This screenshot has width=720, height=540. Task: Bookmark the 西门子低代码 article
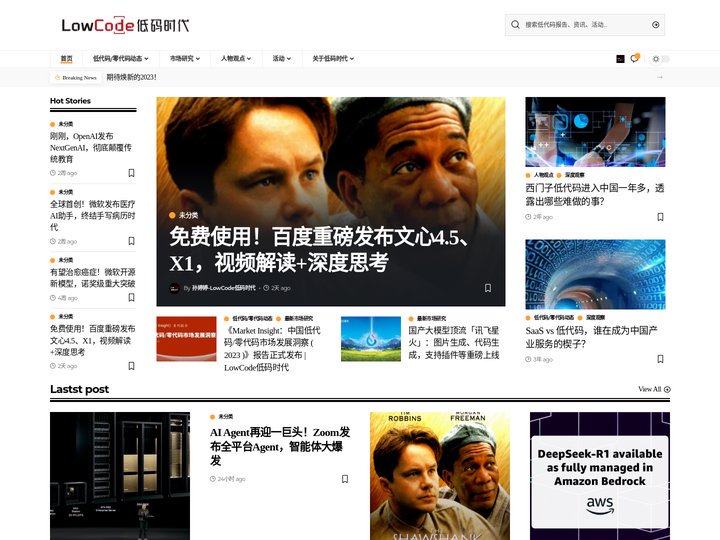(660, 217)
